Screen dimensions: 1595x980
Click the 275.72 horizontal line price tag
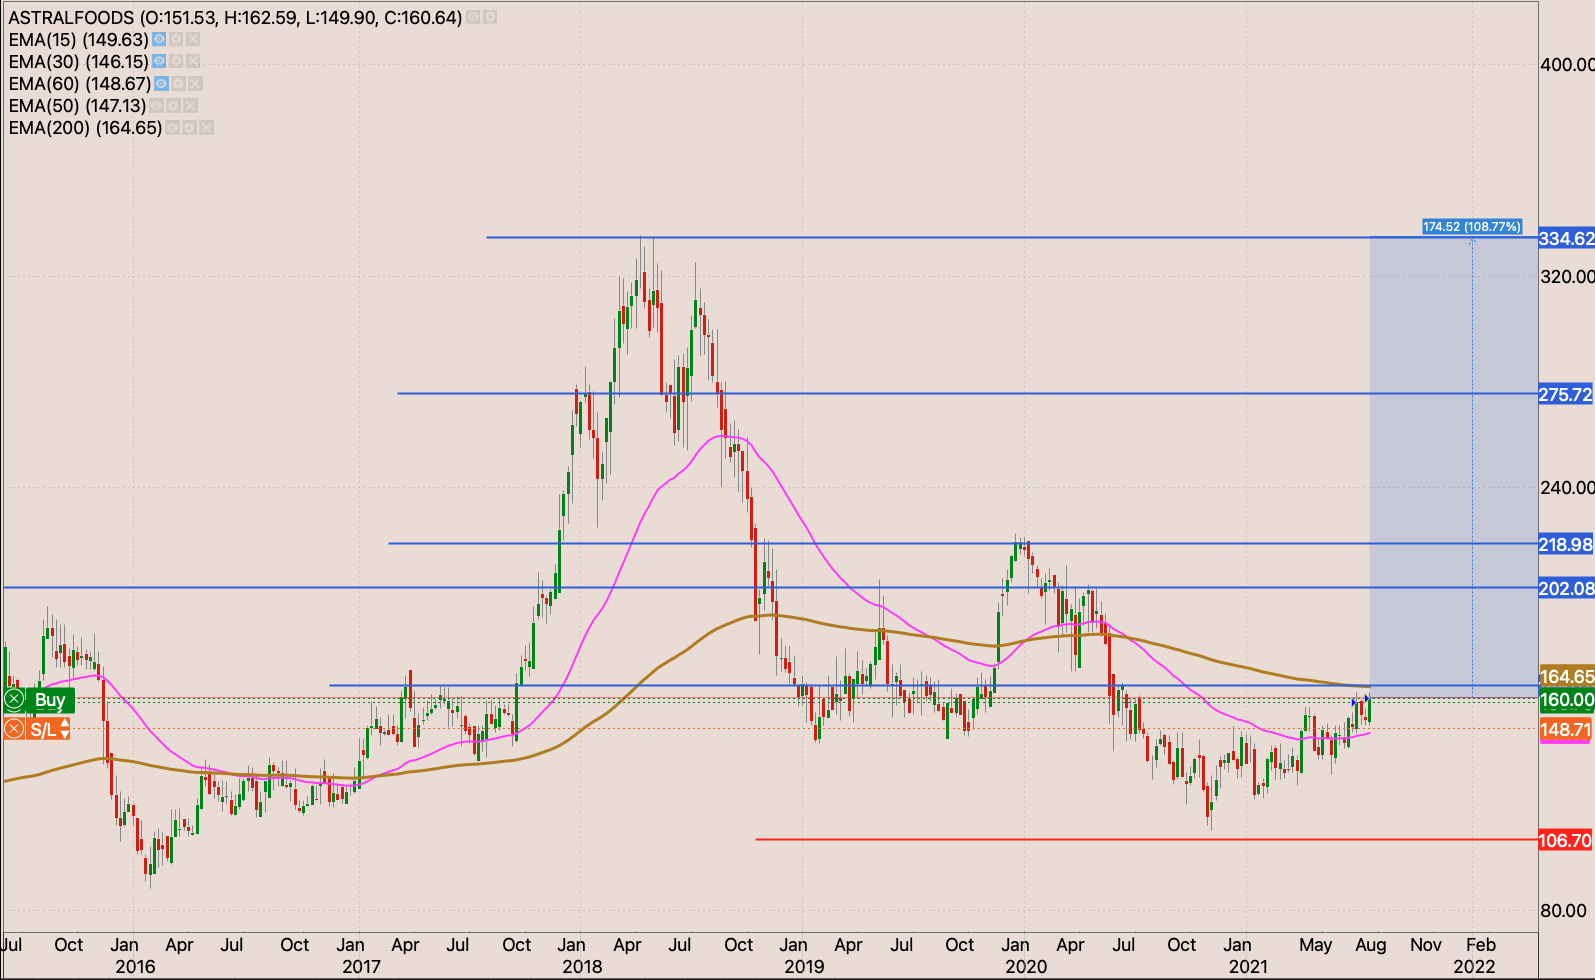[x=1565, y=394]
